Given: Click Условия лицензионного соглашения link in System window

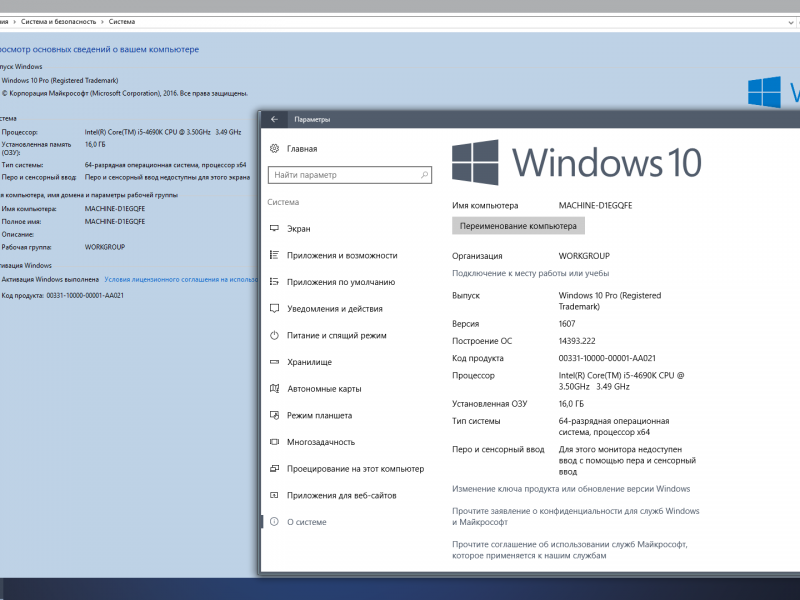Looking at the screenshot, I should 181,280.
